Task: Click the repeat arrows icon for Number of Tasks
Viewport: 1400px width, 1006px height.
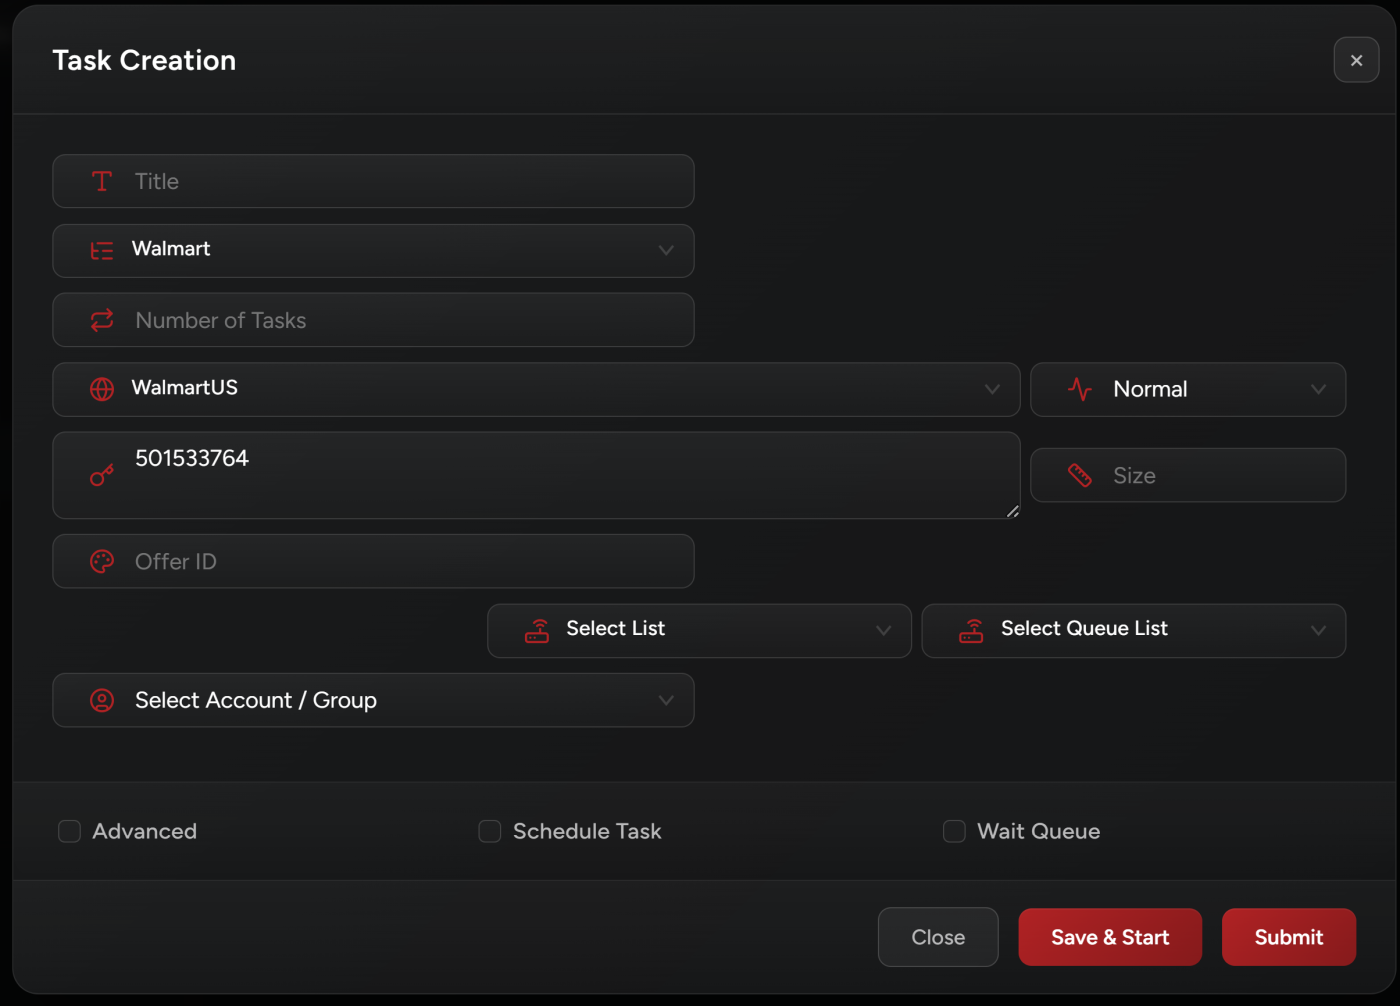Action: coord(102,320)
